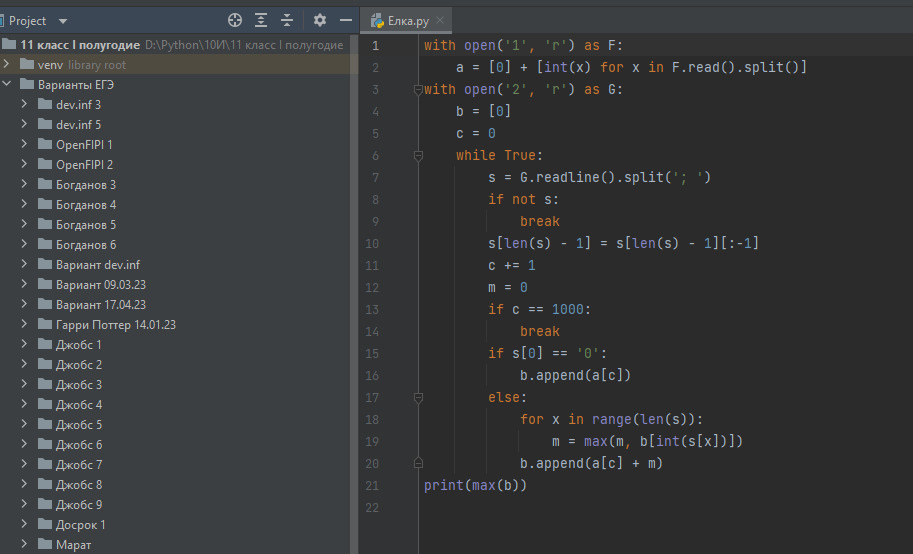913x554 pixels.
Task: Fold the 'with open('2')' block at line 3
Action: click(x=418, y=89)
